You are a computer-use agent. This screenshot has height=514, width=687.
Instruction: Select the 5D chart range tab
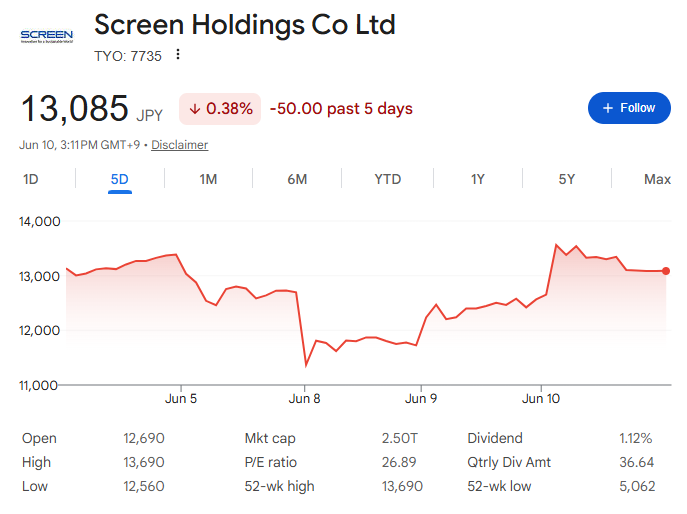point(120,179)
